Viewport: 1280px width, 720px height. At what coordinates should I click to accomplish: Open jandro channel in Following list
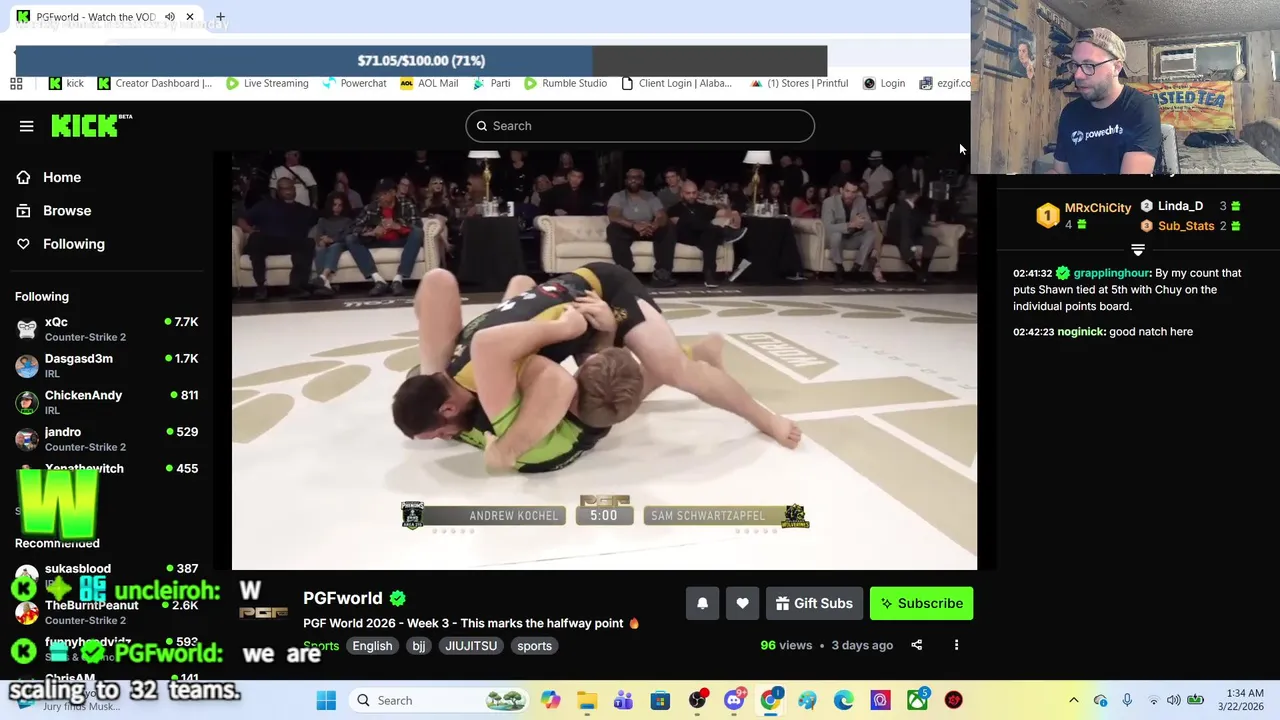[x=107, y=439]
